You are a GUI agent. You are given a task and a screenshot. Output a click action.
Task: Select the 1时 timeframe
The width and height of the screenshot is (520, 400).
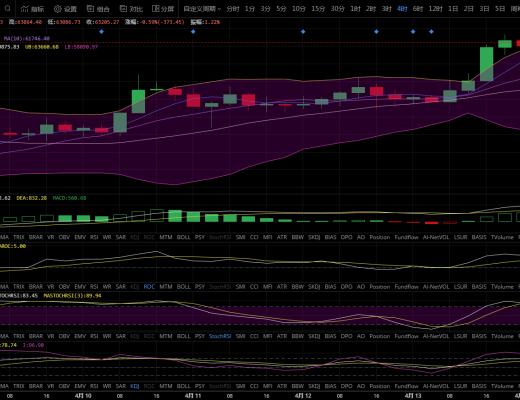pos(355,9)
